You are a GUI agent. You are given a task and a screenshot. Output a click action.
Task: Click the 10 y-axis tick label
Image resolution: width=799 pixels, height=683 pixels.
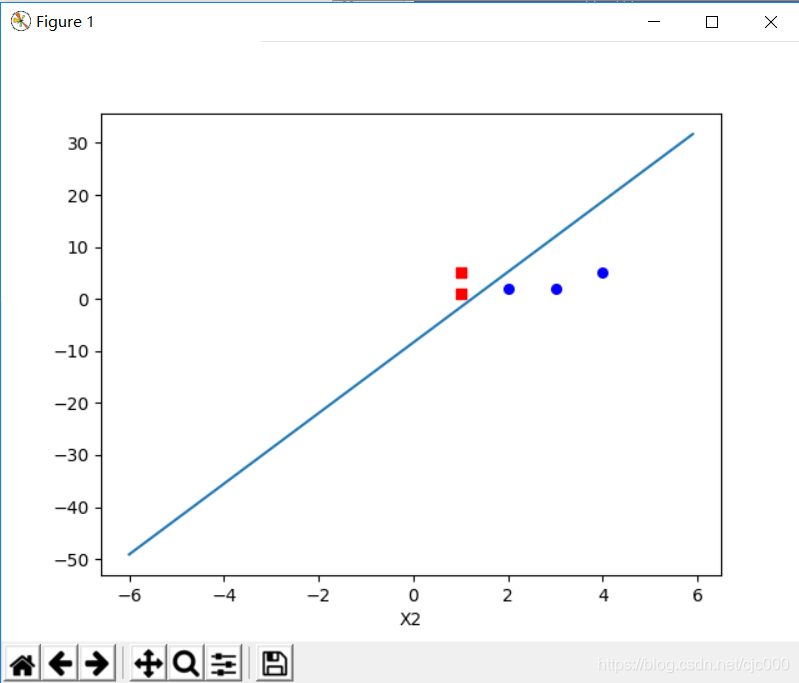77,248
